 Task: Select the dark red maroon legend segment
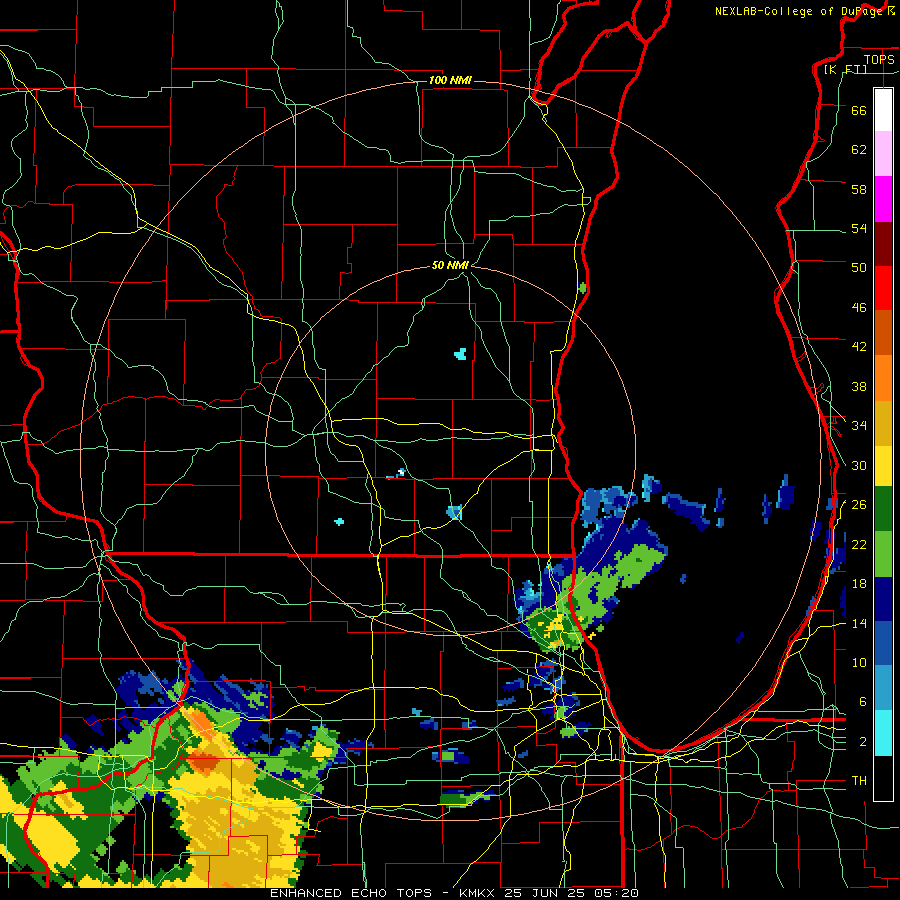(x=883, y=244)
